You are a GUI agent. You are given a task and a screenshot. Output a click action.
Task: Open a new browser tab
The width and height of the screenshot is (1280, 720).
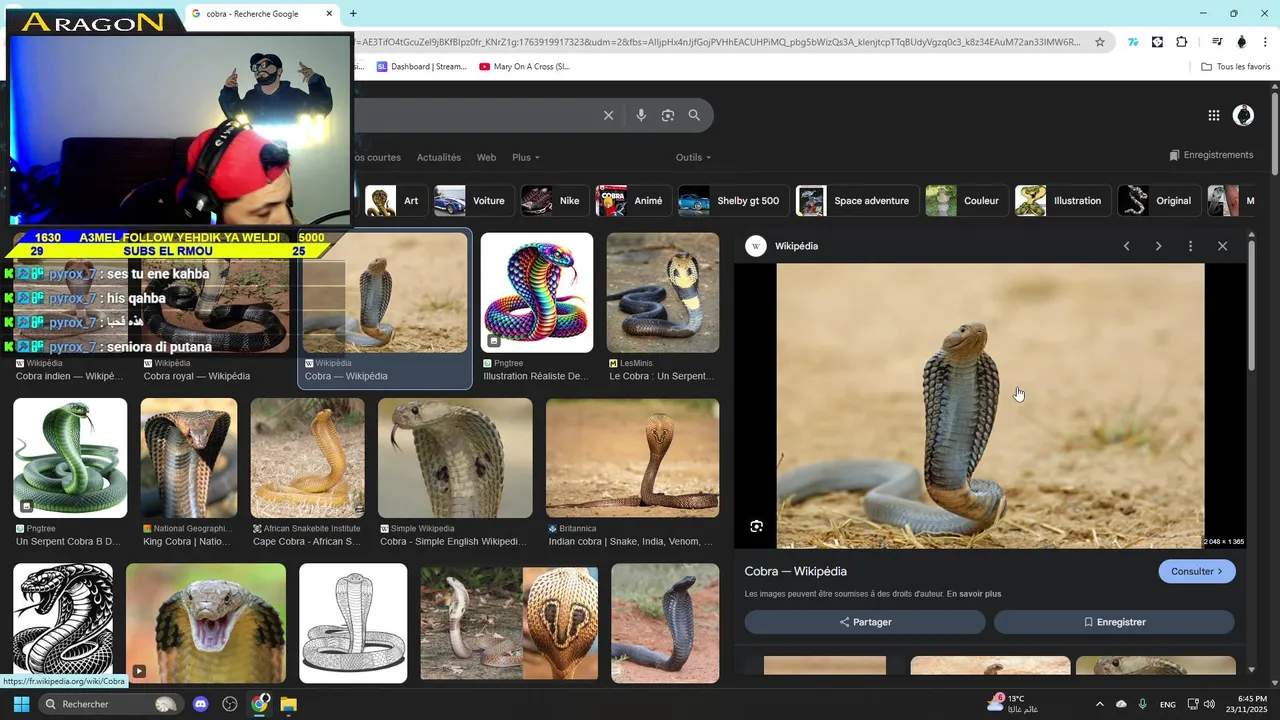pyautogui.click(x=353, y=13)
